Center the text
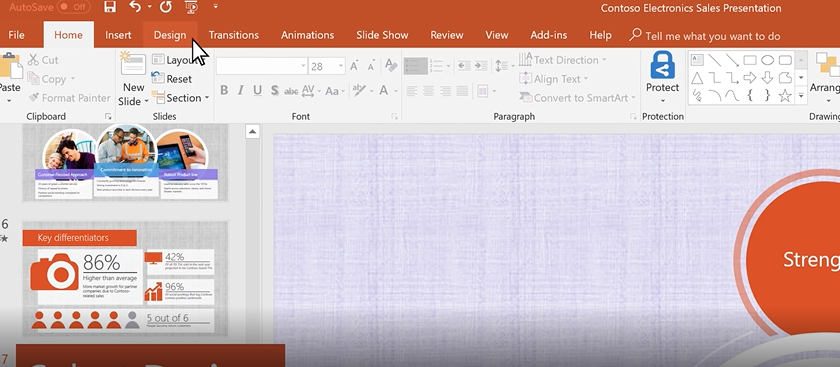Image resolution: width=840 pixels, height=367 pixels. coord(428,91)
